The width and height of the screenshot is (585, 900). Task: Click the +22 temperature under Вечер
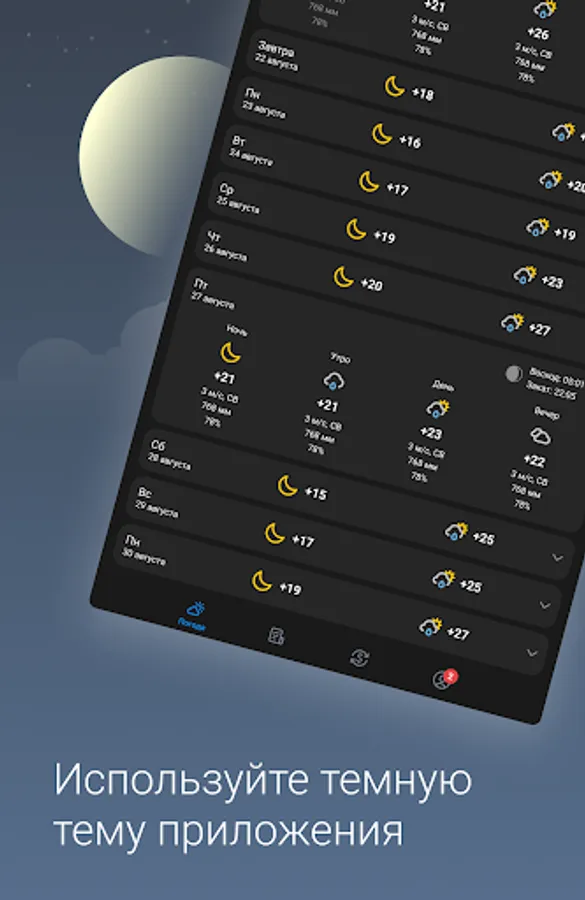[x=534, y=461]
